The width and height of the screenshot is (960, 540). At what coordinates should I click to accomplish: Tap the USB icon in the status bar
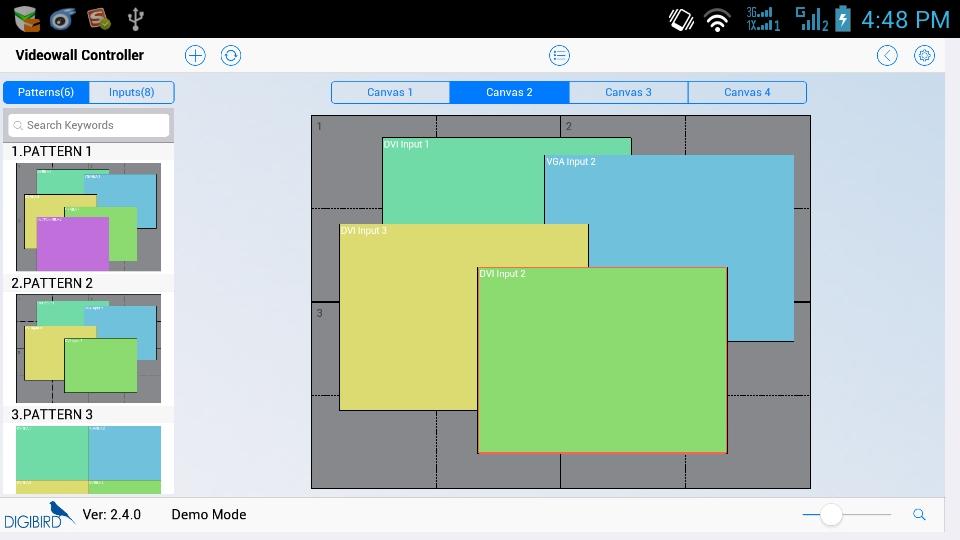pos(135,19)
